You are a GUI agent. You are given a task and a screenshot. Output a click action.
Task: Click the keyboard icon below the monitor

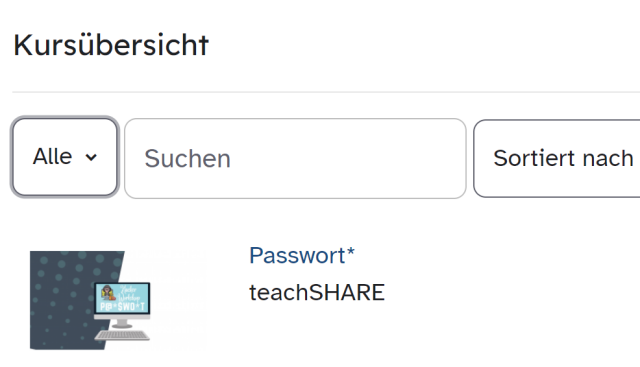pyautogui.click(x=122, y=335)
